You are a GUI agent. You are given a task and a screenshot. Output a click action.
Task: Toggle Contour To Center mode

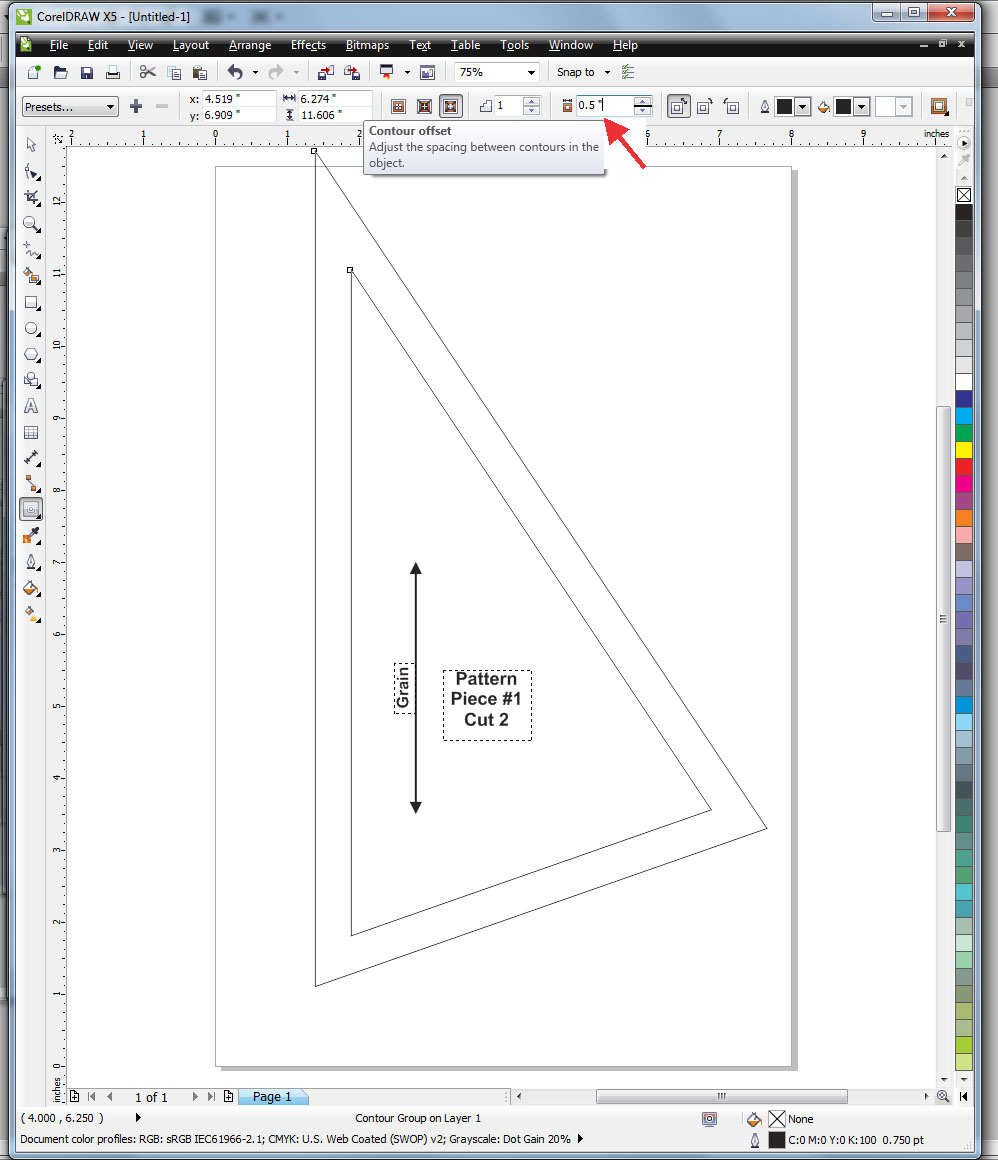pyautogui.click(x=398, y=105)
